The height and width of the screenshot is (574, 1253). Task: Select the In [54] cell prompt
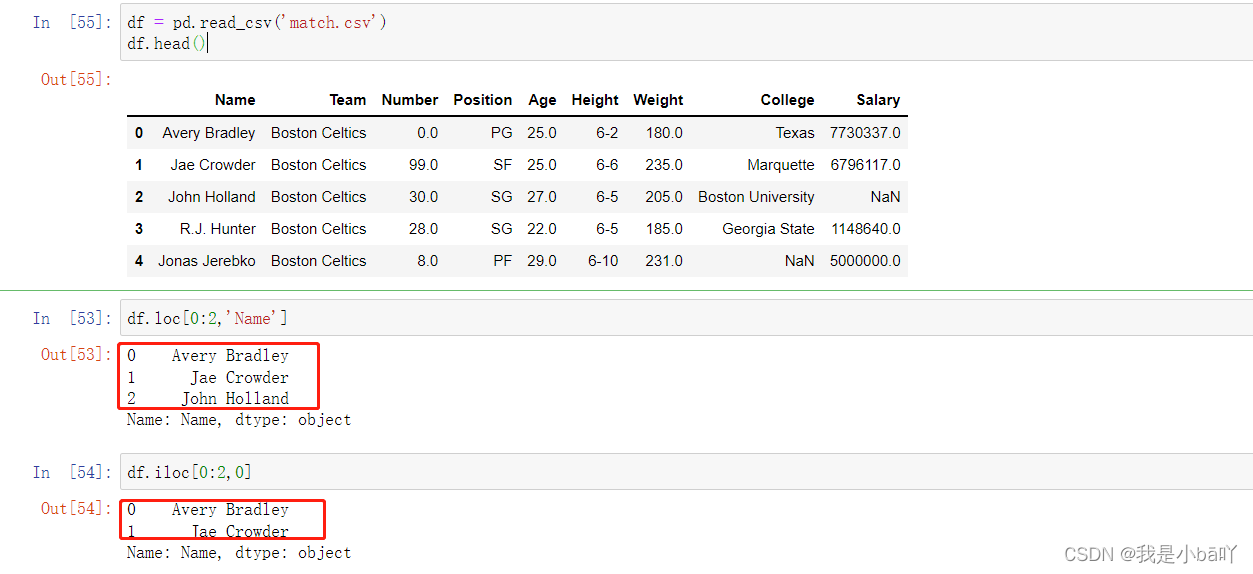pos(72,471)
